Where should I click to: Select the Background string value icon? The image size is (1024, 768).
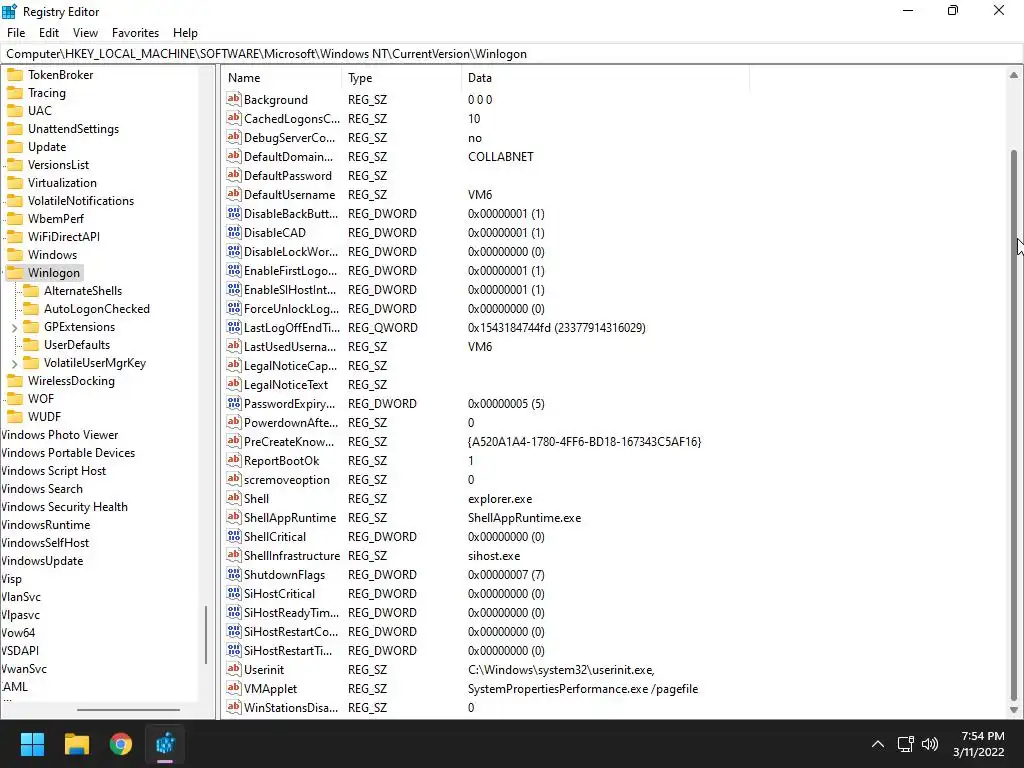click(x=234, y=99)
